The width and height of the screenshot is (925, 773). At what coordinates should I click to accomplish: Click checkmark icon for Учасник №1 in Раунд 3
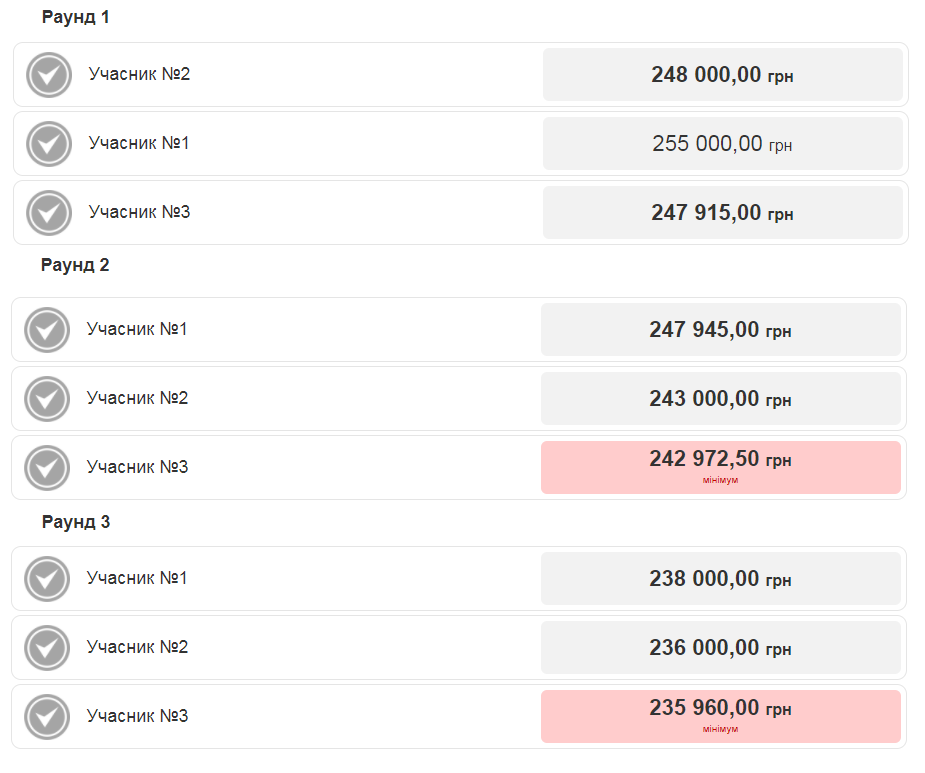coord(47,579)
